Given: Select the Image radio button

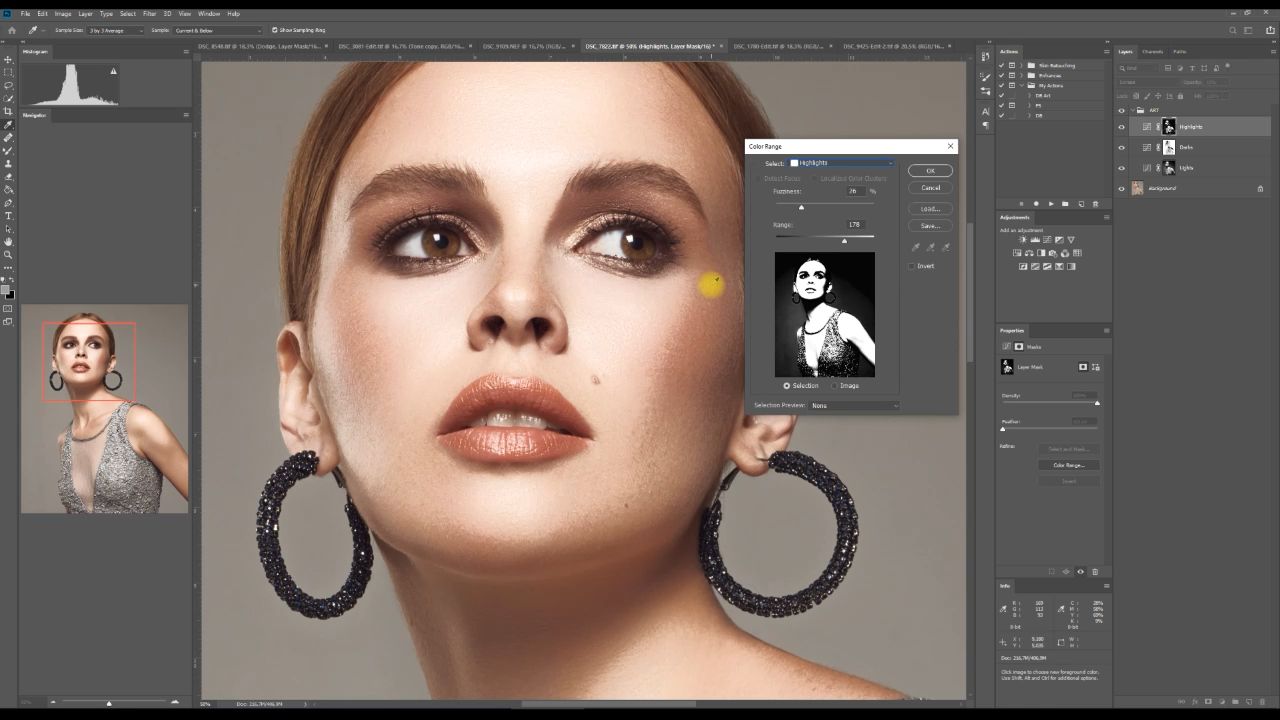Looking at the screenshot, I should [x=834, y=385].
